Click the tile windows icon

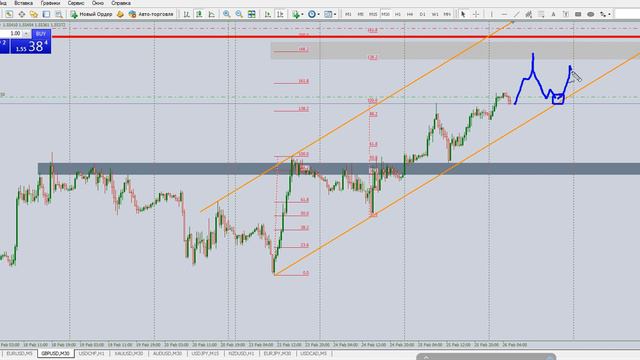[252, 14]
